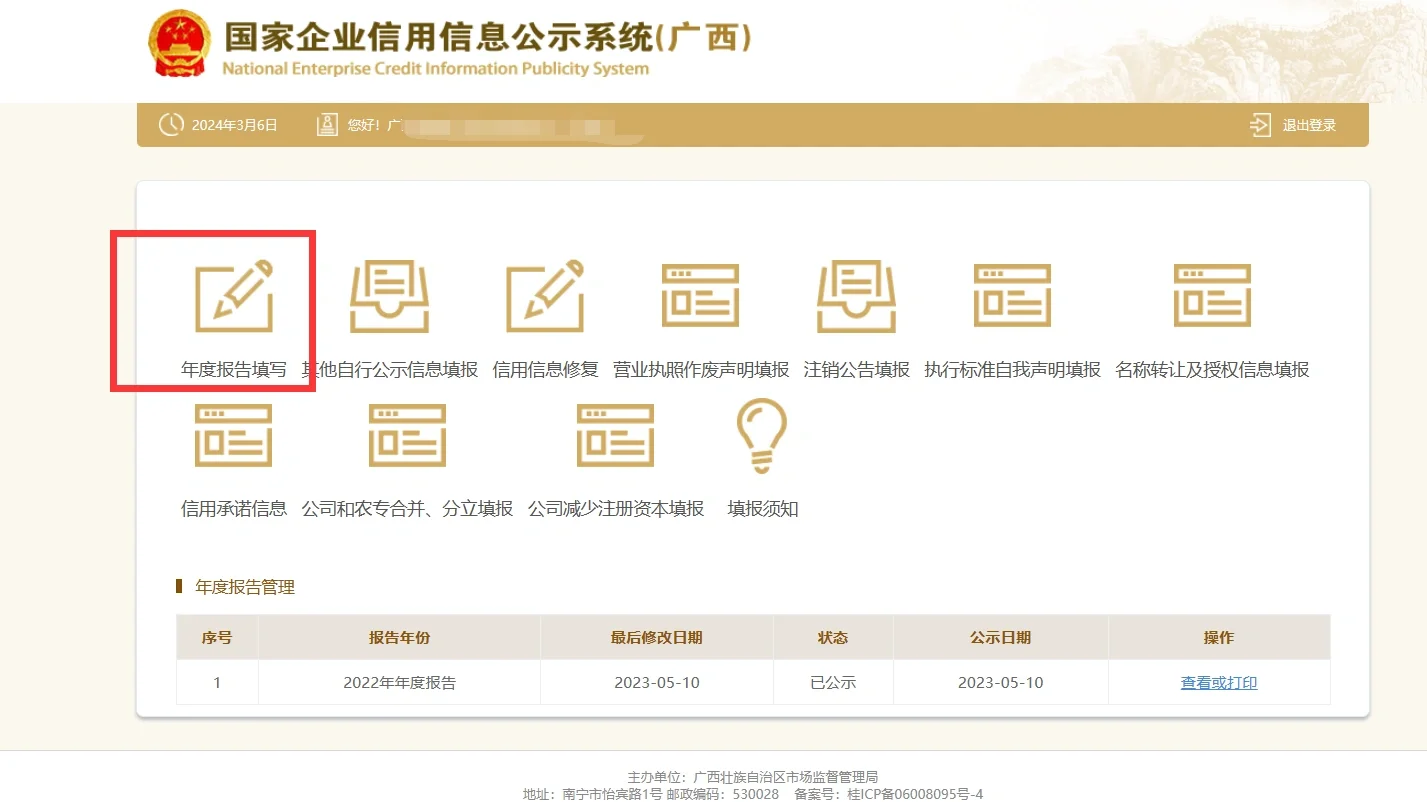Viewport: 1427px width, 802px height.
Task: Click the 信用信息修复 label
Action: [546, 370]
